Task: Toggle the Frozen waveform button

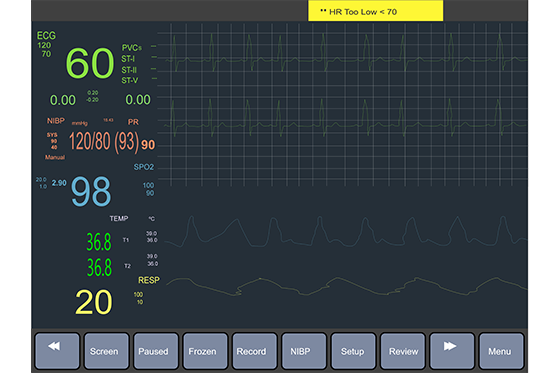Action: pos(205,351)
